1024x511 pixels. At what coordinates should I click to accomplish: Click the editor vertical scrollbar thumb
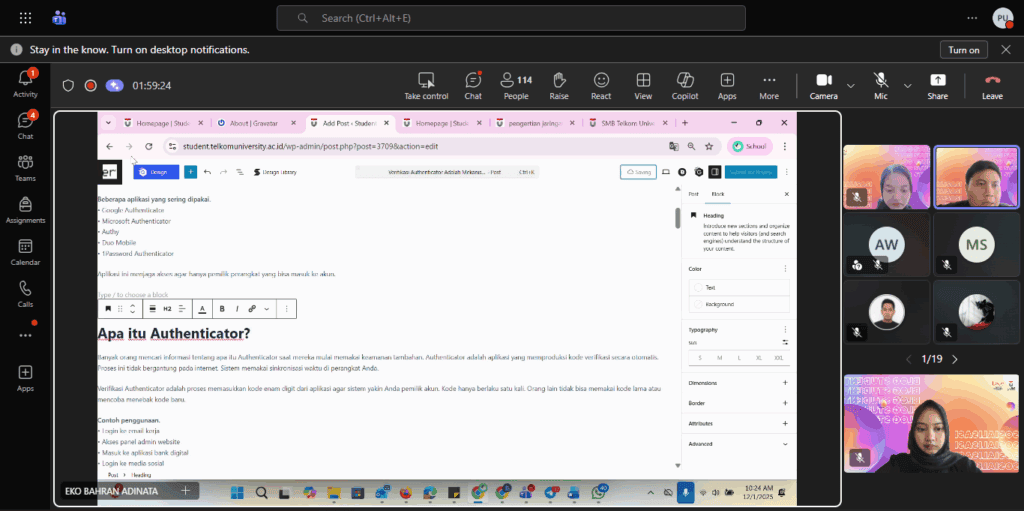click(x=677, y=218)
